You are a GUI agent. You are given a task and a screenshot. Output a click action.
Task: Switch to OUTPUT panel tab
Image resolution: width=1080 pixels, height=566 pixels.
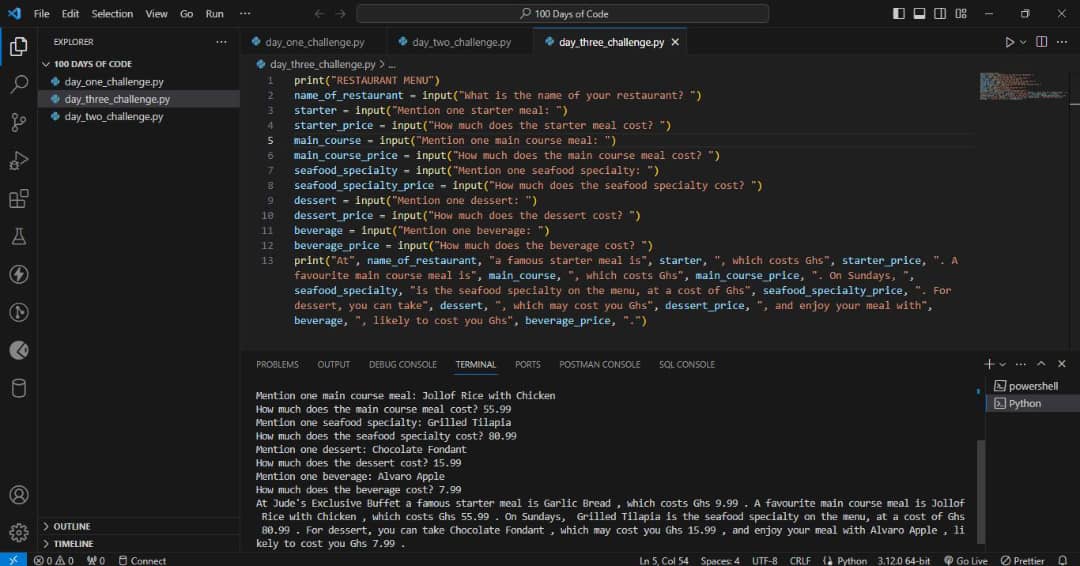point(333,364)
